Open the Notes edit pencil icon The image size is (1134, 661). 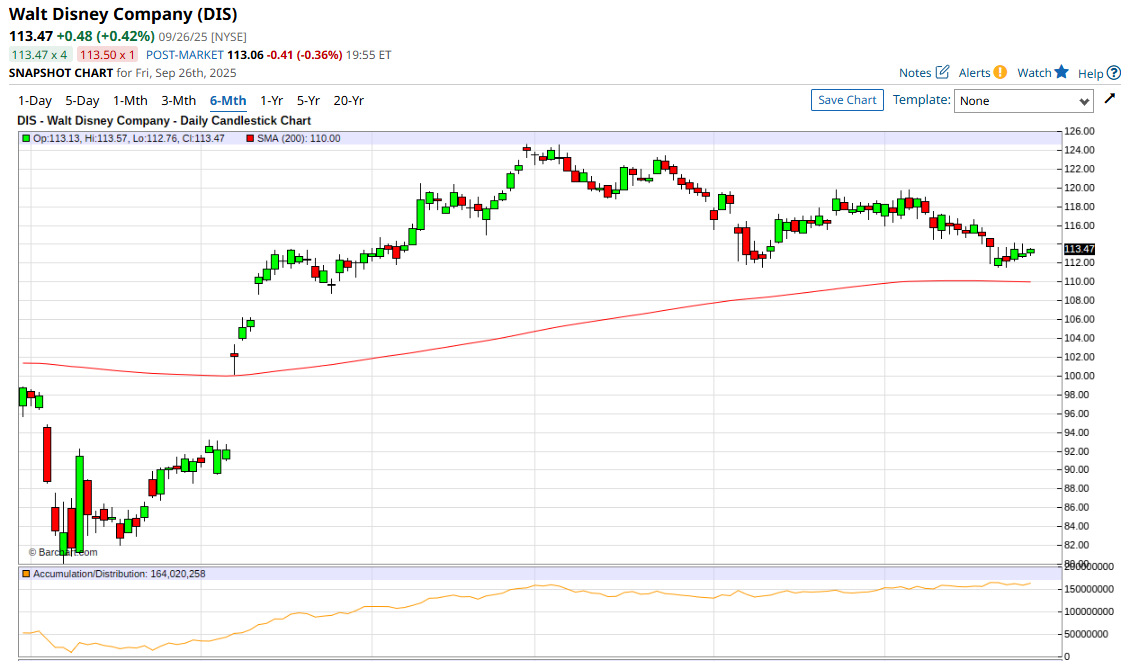point(942,72)
